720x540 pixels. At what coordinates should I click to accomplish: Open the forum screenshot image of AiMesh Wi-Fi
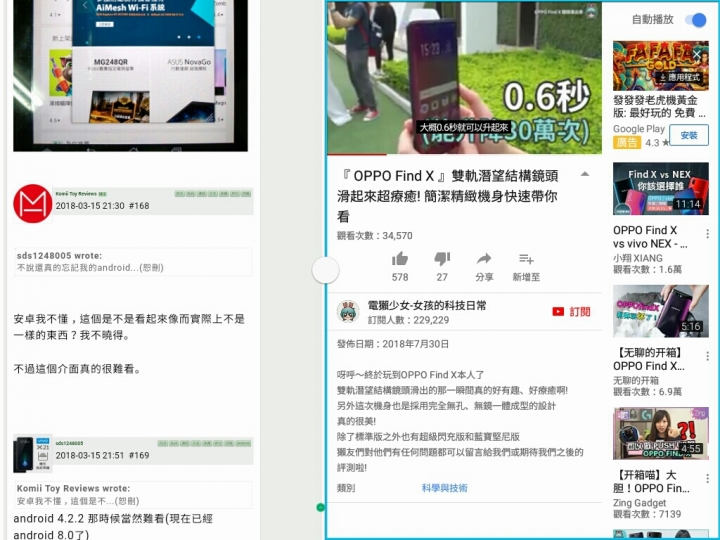click(130, 76)
